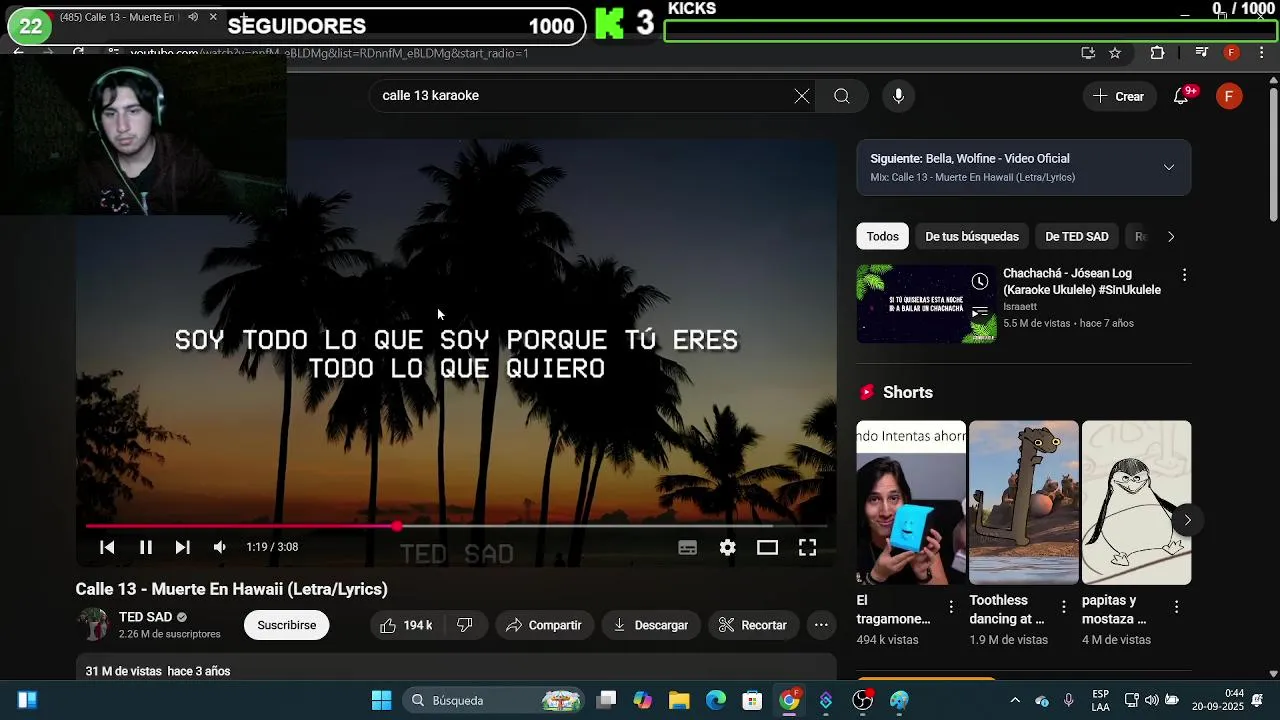Go to the previous video
This screenshot has width=1280, height=720.
(x=107, y=547)
